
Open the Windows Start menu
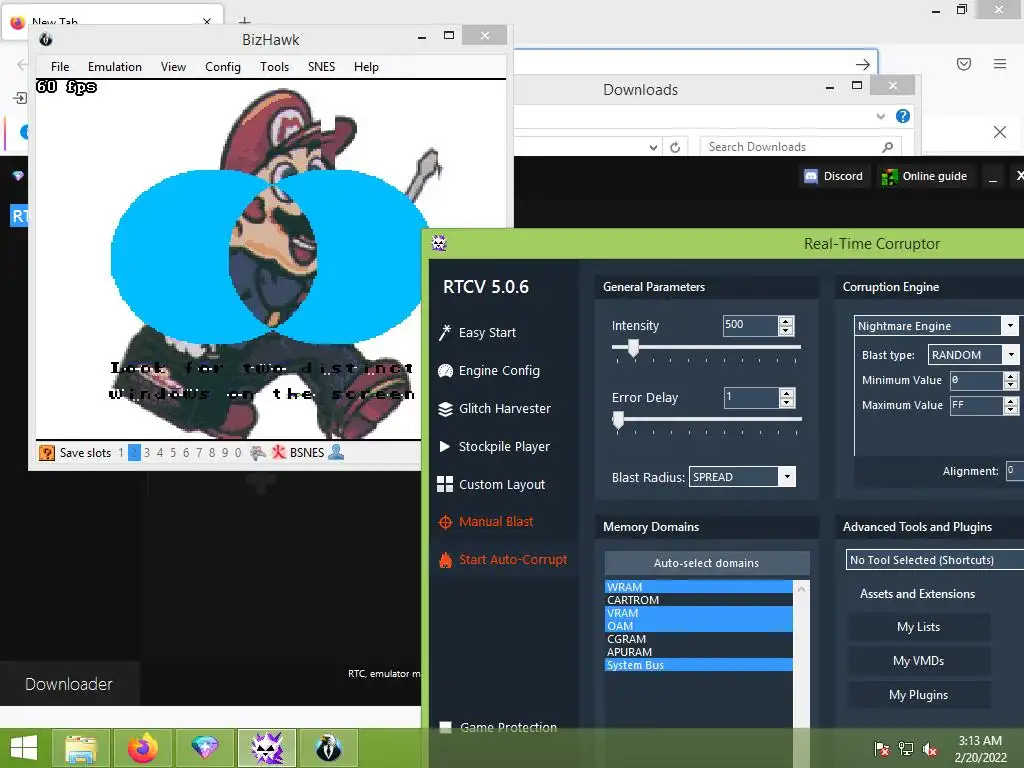(24, 748)
